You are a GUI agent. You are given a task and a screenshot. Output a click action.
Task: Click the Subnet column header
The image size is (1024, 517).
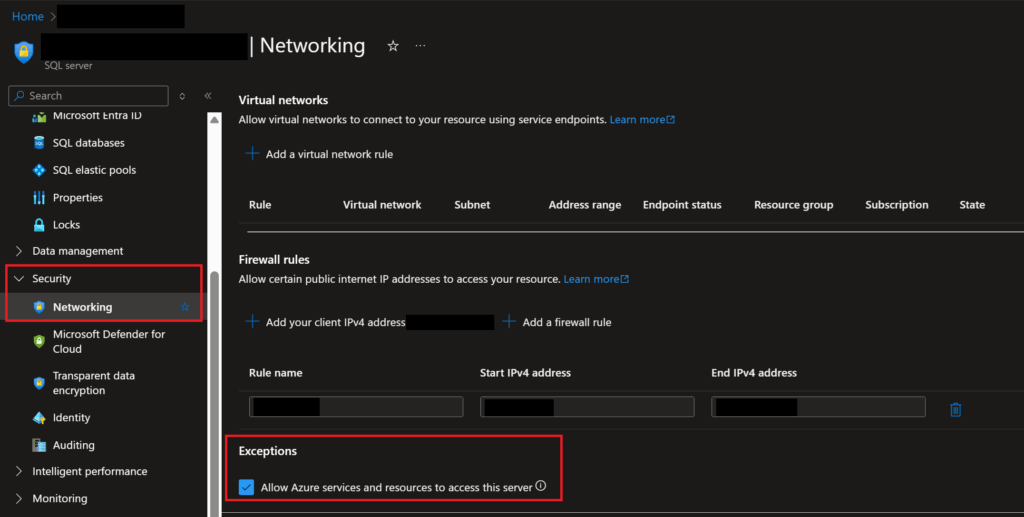(x=472, y=205)
